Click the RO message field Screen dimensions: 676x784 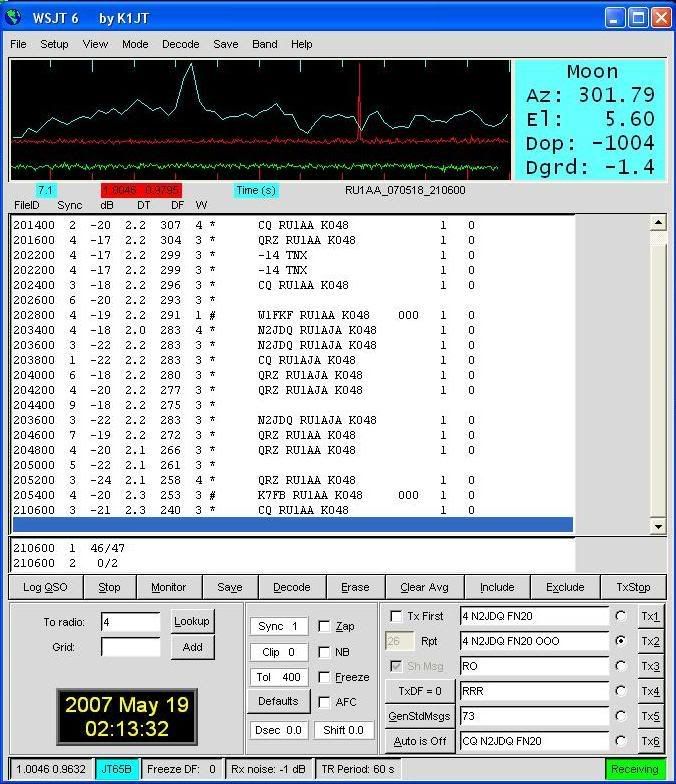coord(534,666)
